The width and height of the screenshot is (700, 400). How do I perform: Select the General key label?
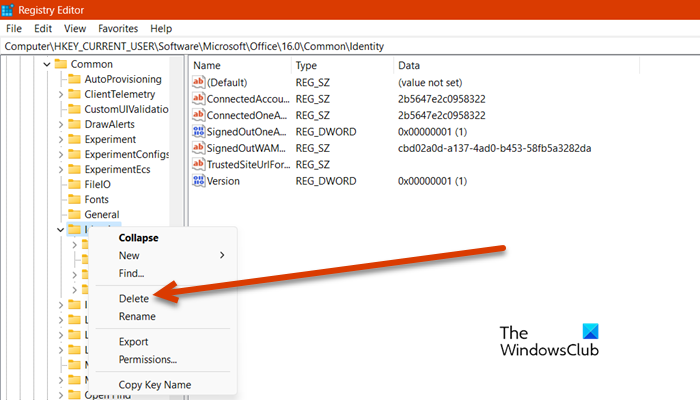pyautogui.click(x=102, y=215)
